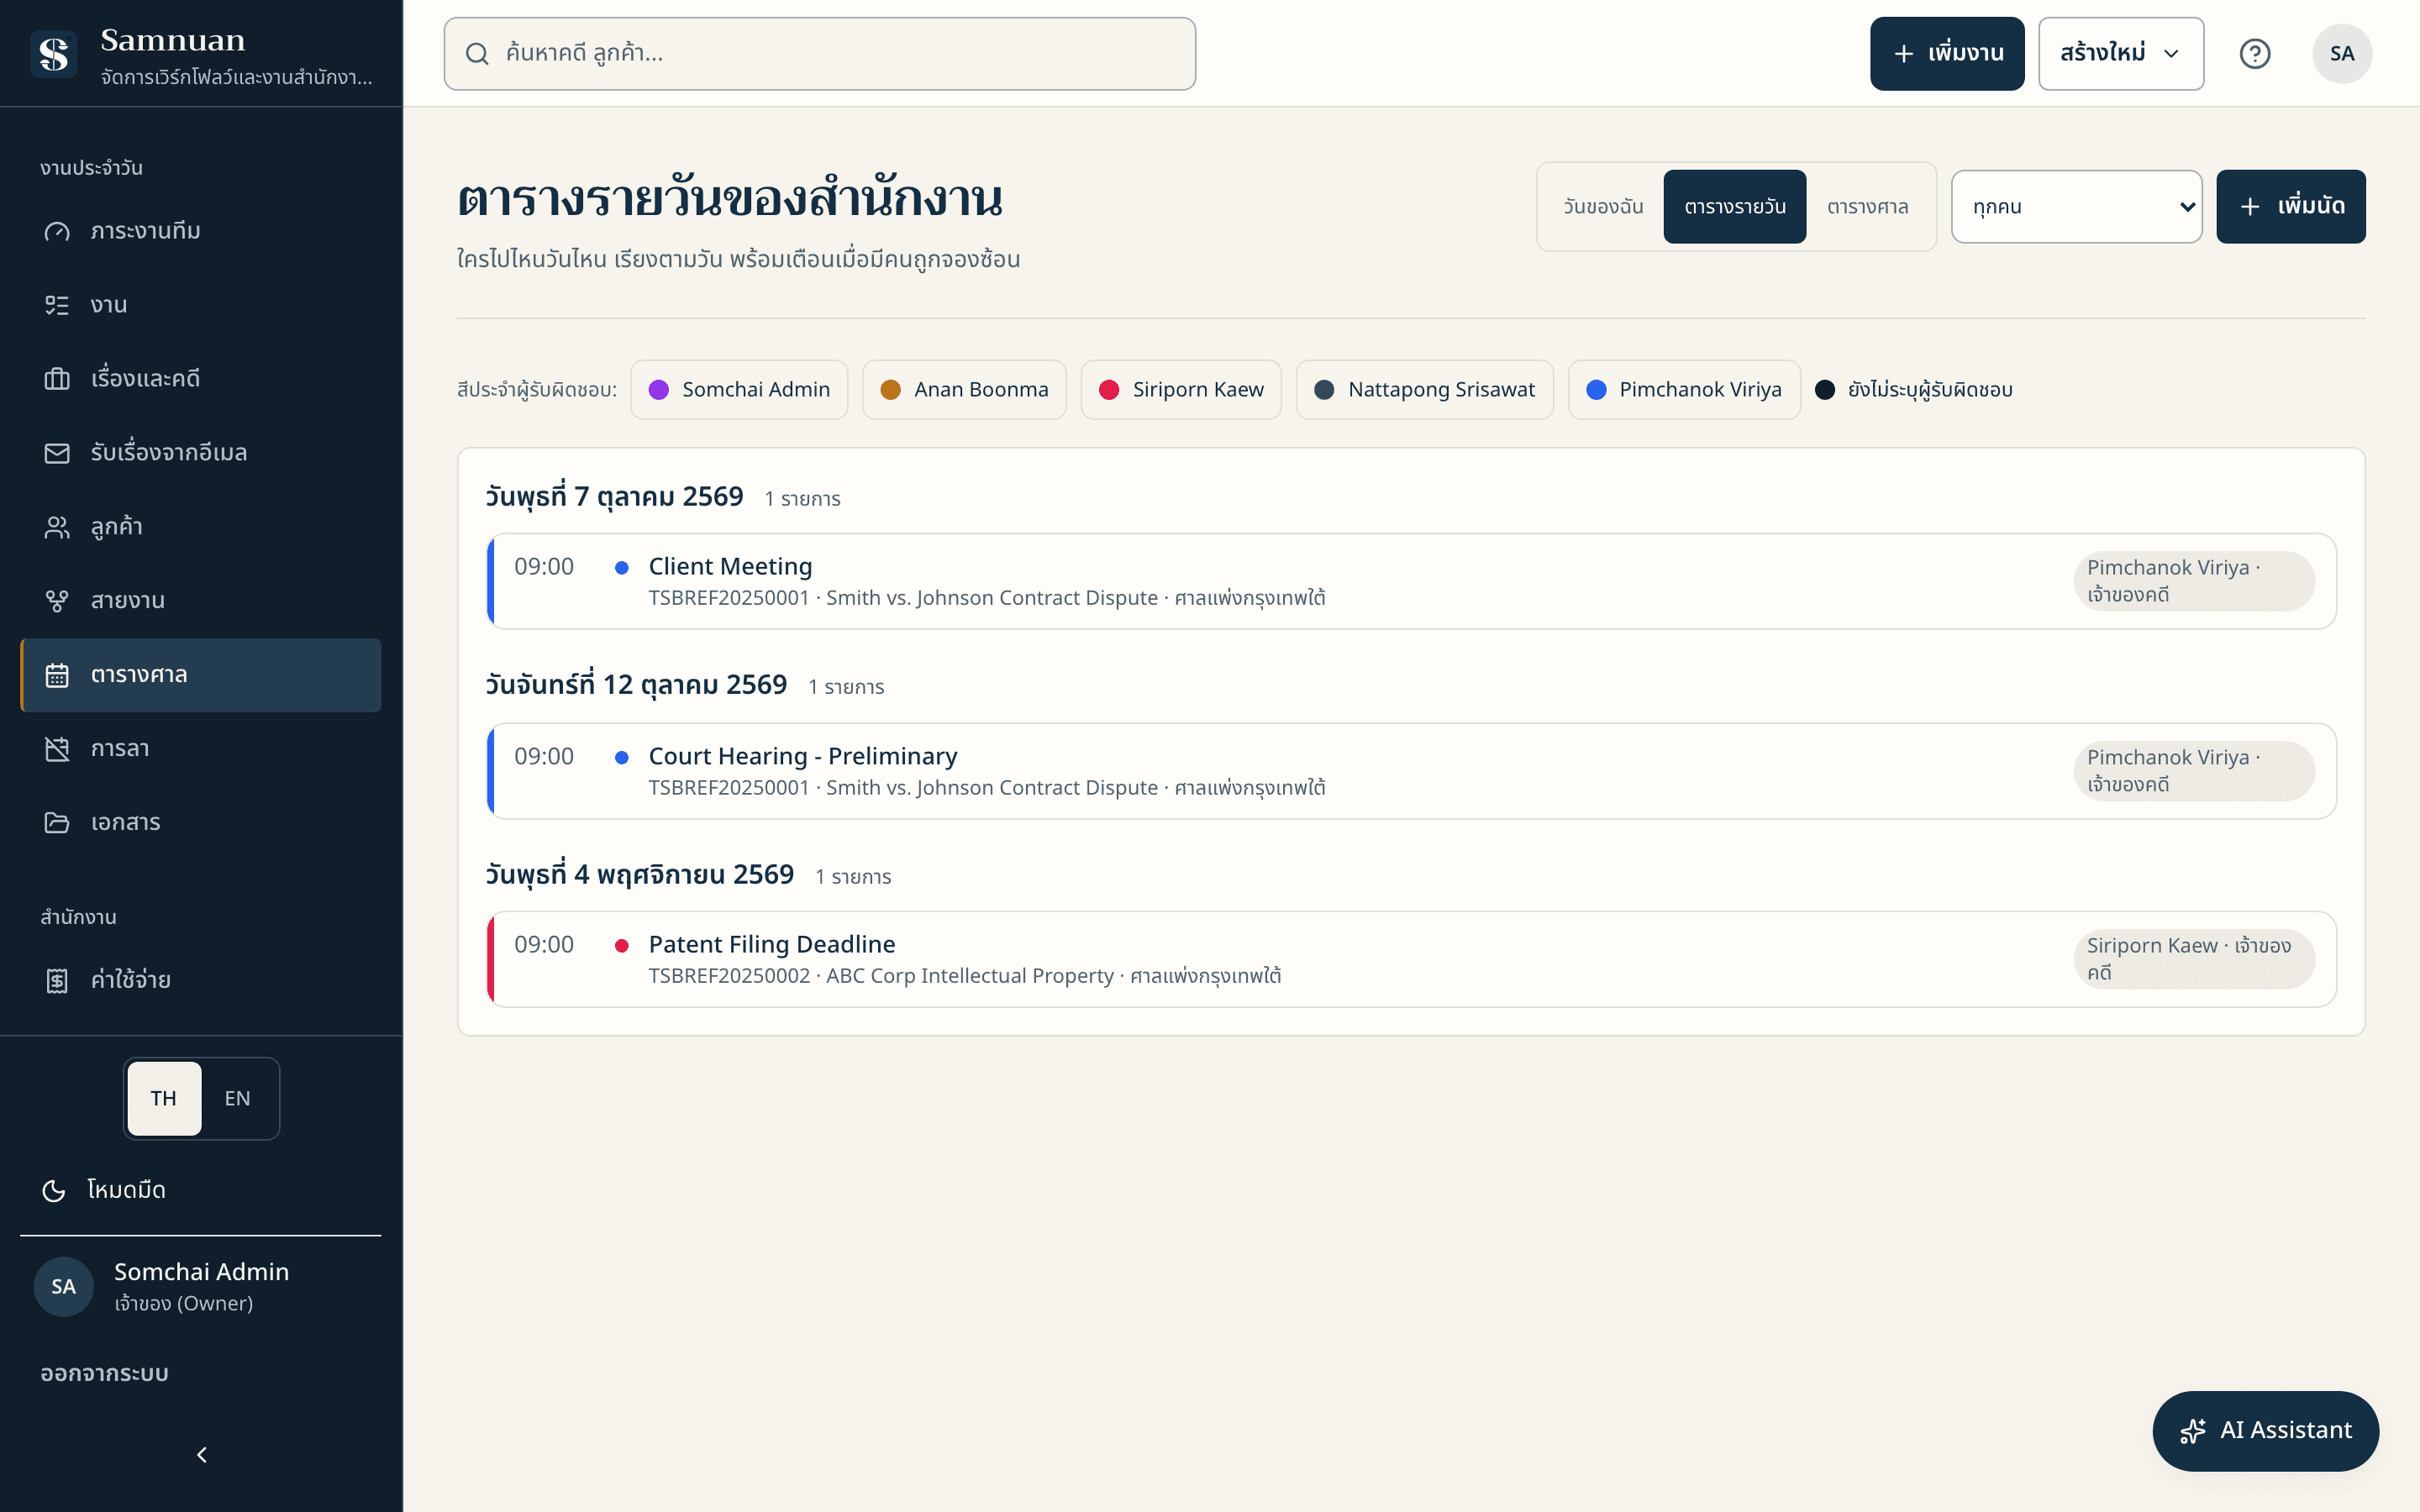2420x1512 pixels.
Task: Click Somchai Admin profile in sidebar
Action: pyautogui.click(x=201, y=1287)
